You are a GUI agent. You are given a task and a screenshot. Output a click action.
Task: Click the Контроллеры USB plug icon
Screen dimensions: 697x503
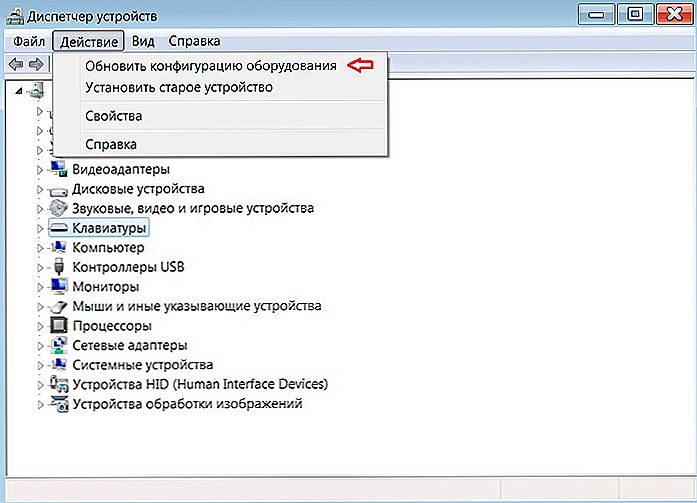(x=59, y=267)
